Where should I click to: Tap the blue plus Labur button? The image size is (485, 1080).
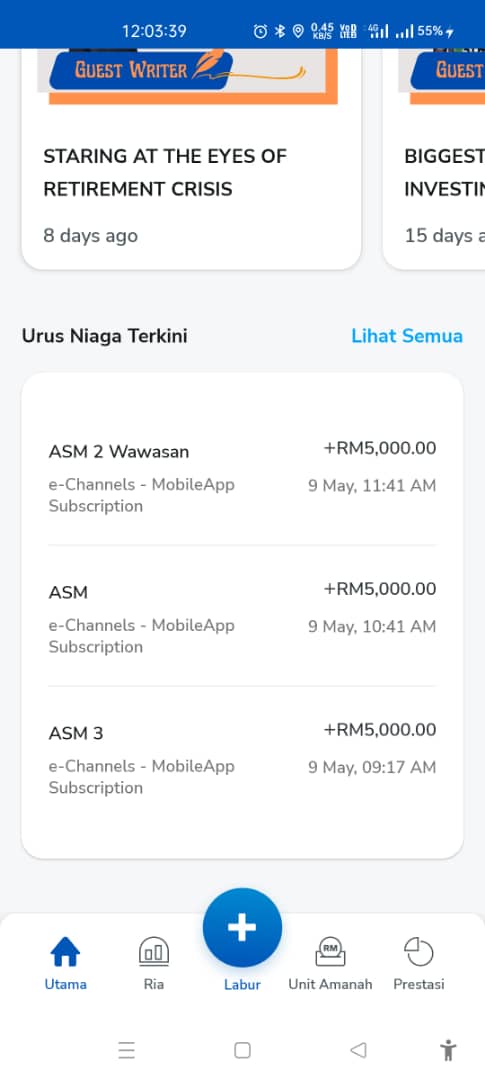242,927
